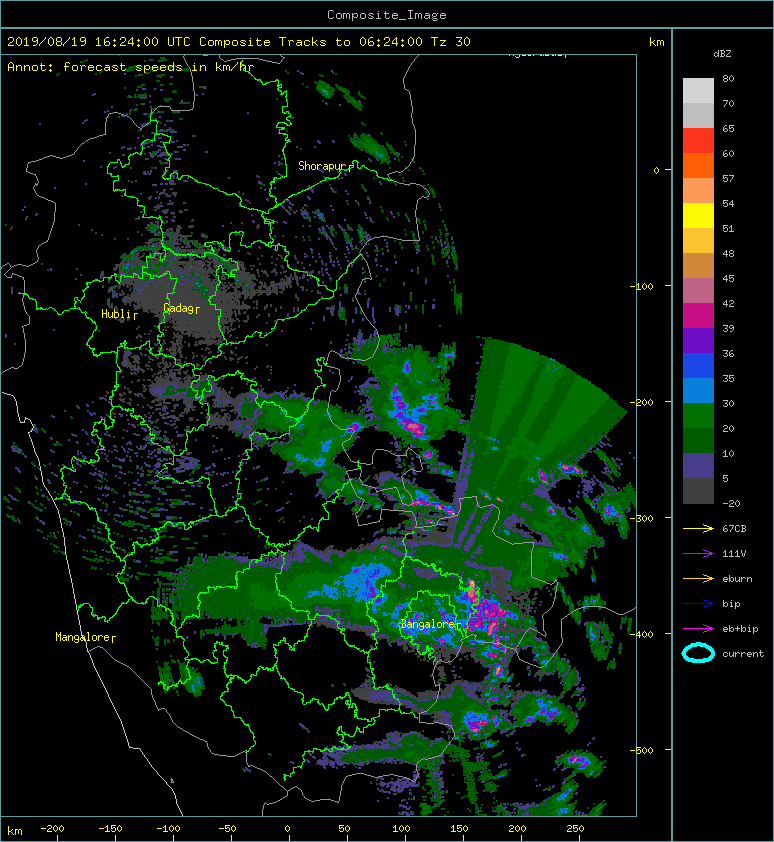Click the -100 tick on vertical axis
The width and height of the screenshot is (774, 842).
coord(641,286)
